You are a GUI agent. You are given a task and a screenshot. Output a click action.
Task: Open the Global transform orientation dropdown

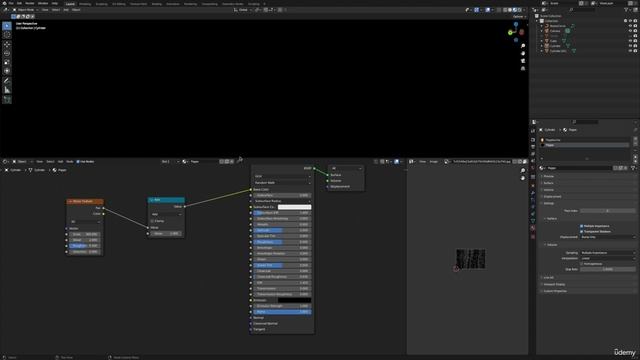[243, 10]
